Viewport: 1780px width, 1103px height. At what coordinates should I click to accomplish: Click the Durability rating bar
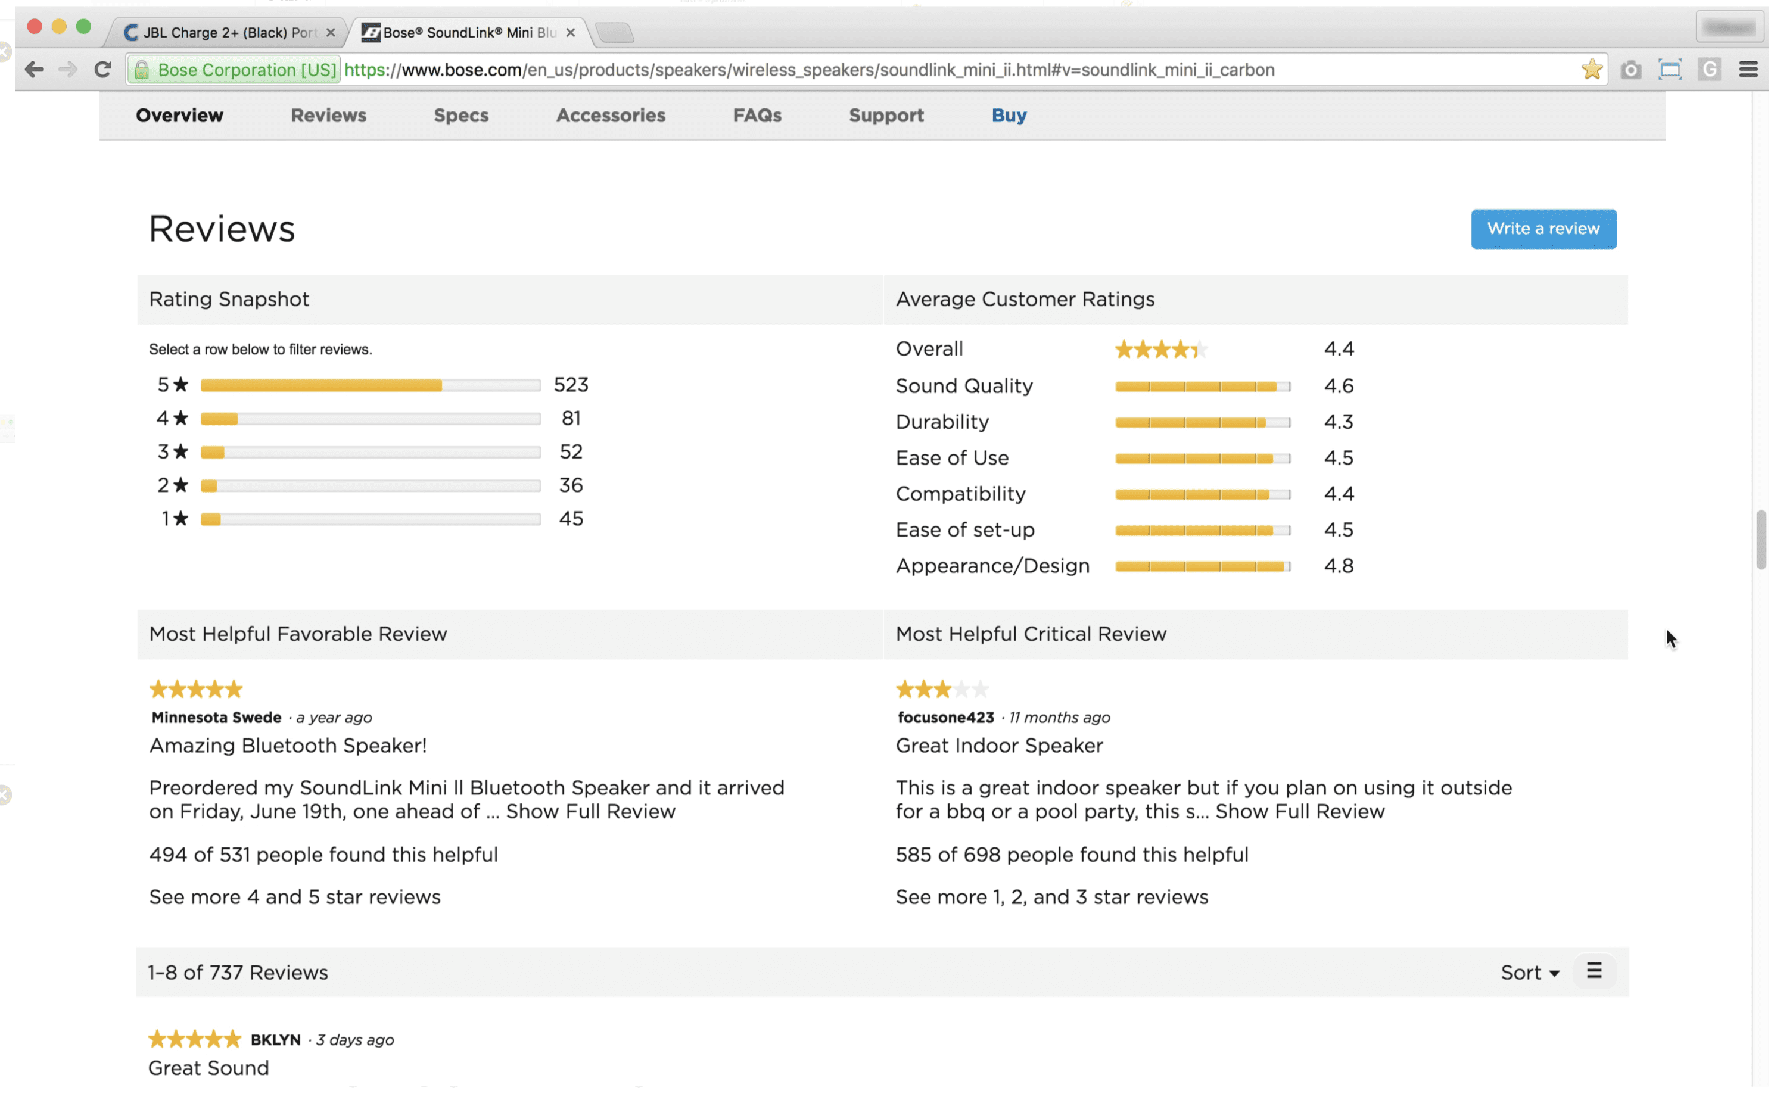click(1203, 422)
